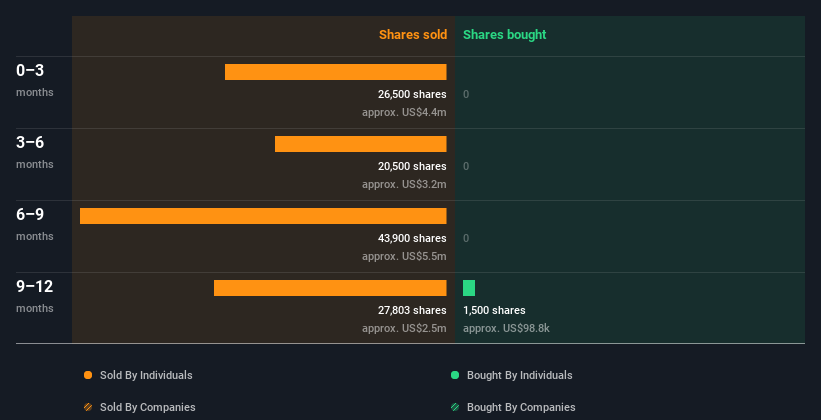821x420 pixels.
Task: Click the 0 bought value for 6–9 months
Action: [x=466, y=238]
